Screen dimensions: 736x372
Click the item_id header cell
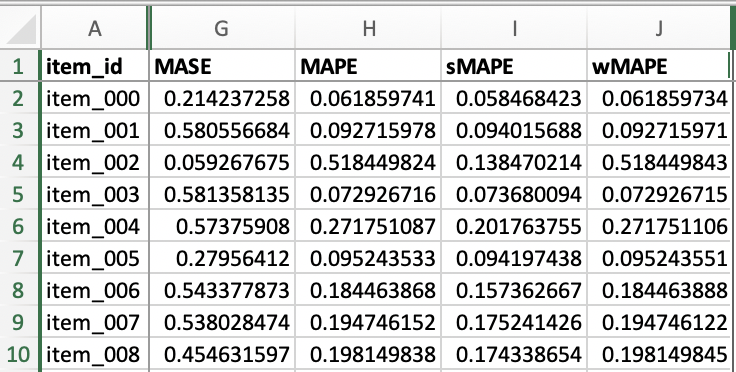coord(95,66)
